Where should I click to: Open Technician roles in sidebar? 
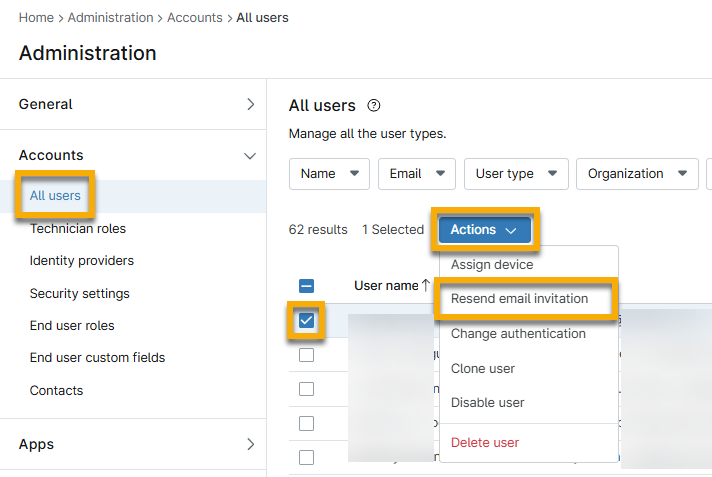click(78, 229)
